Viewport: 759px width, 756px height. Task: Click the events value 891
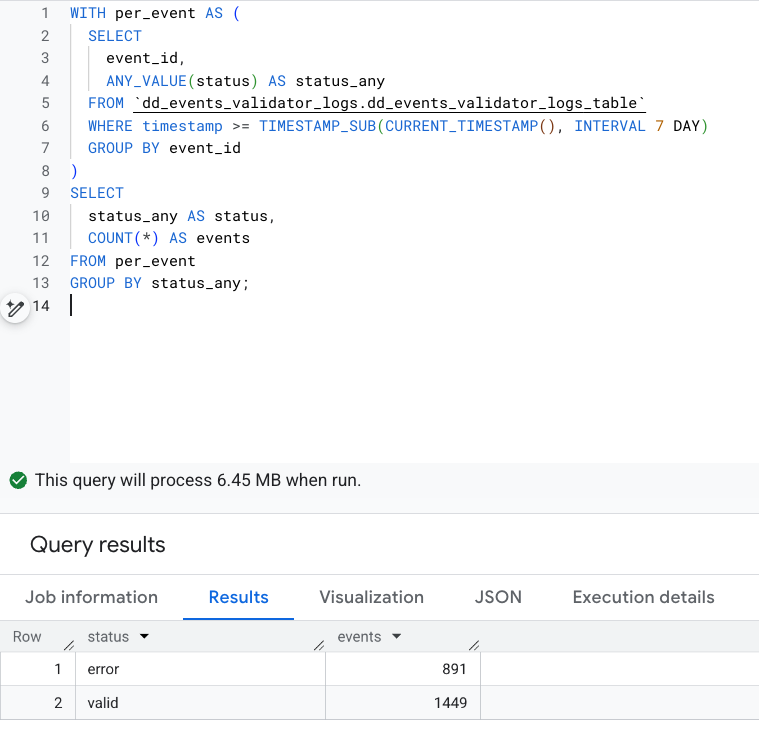tap(454, 669)
